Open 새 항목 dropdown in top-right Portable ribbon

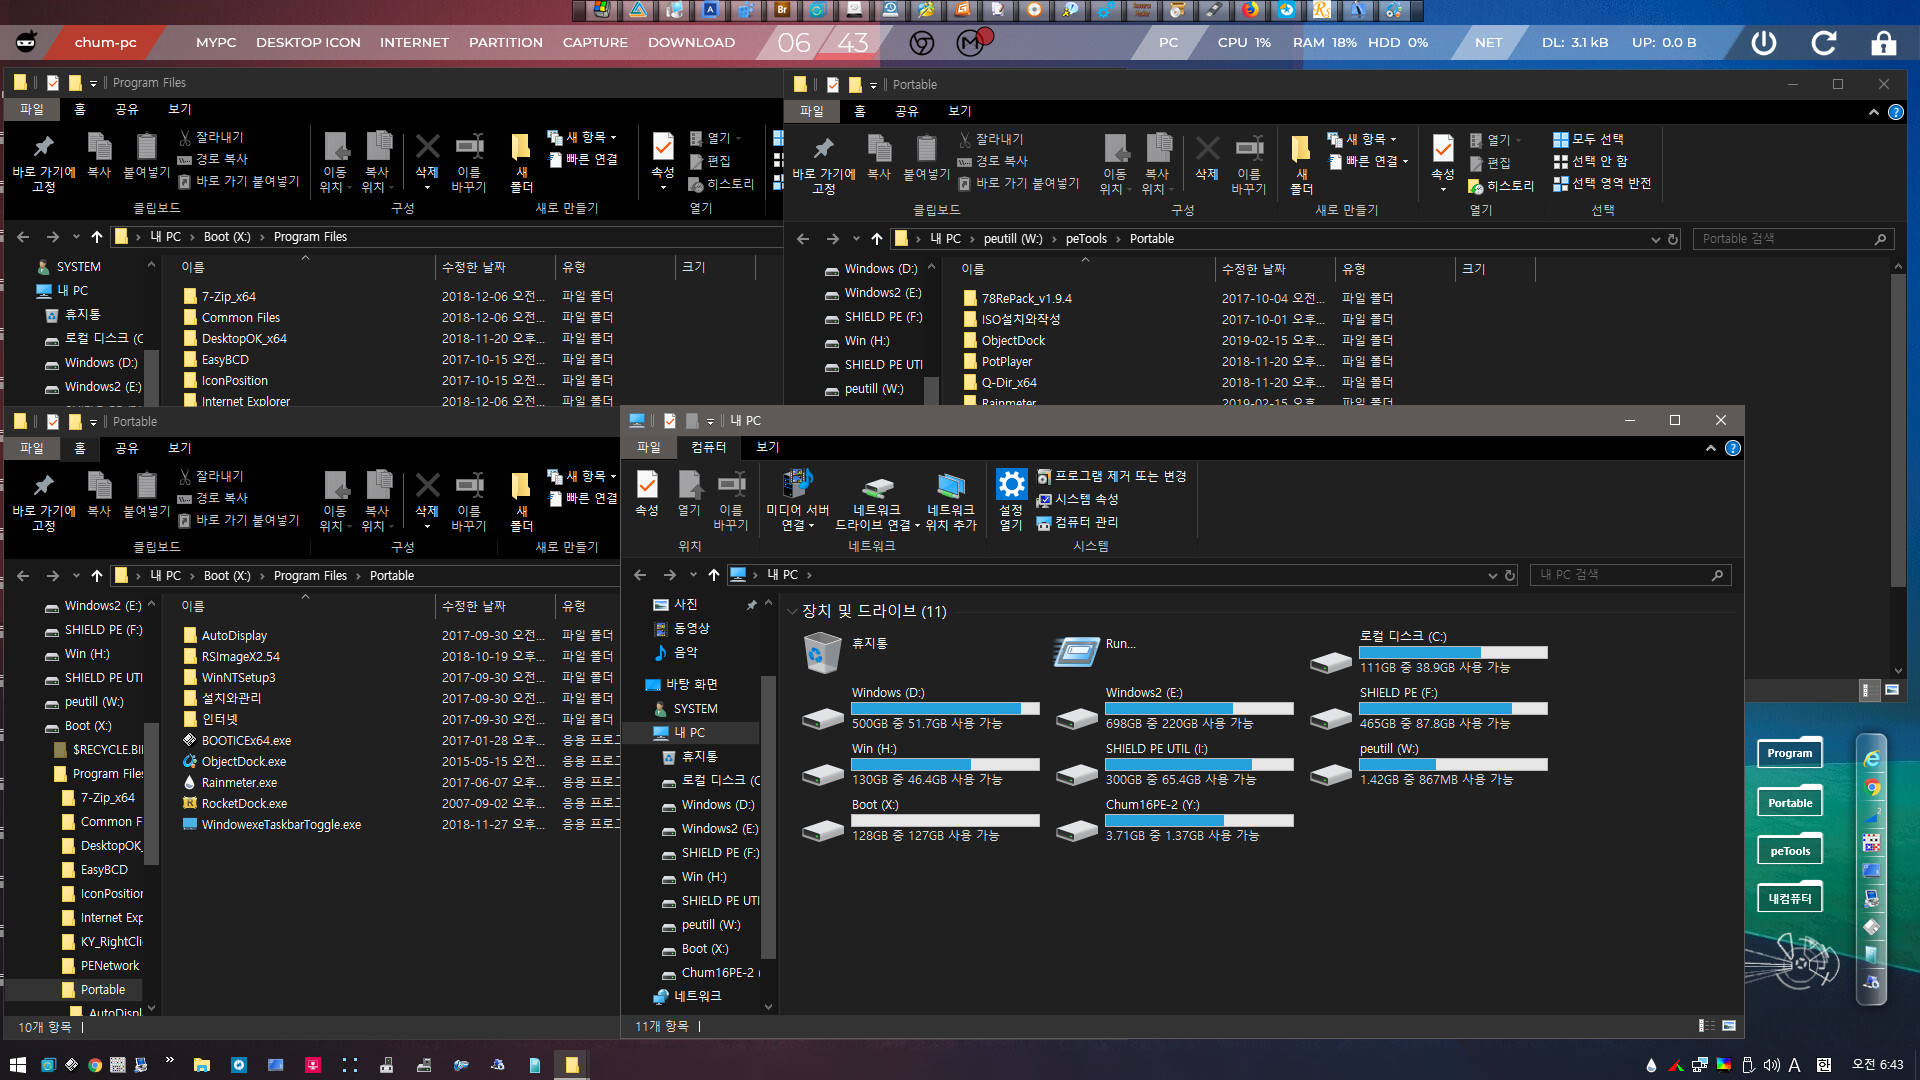coord(1362,139)
